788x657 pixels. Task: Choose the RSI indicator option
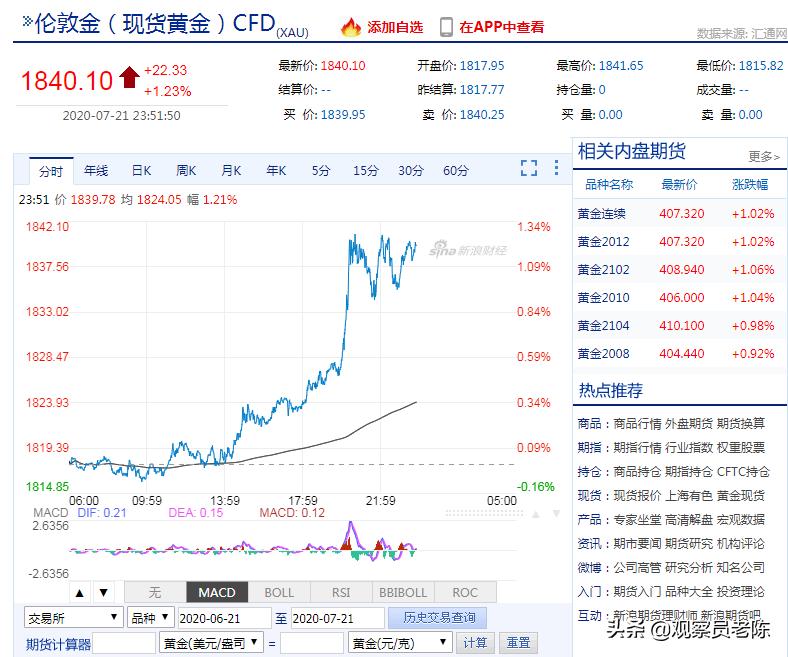[341, 592]
